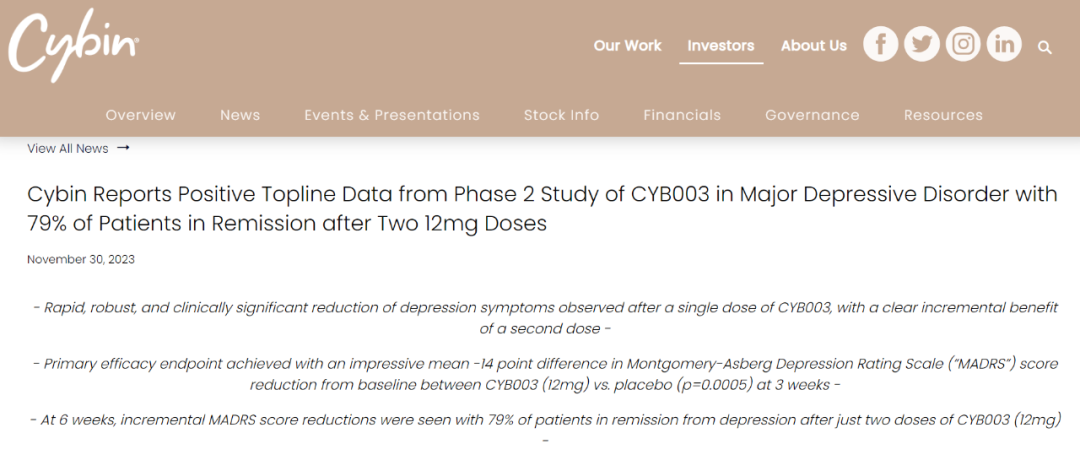Switch to the Overview tab

(x=140, y=115)
